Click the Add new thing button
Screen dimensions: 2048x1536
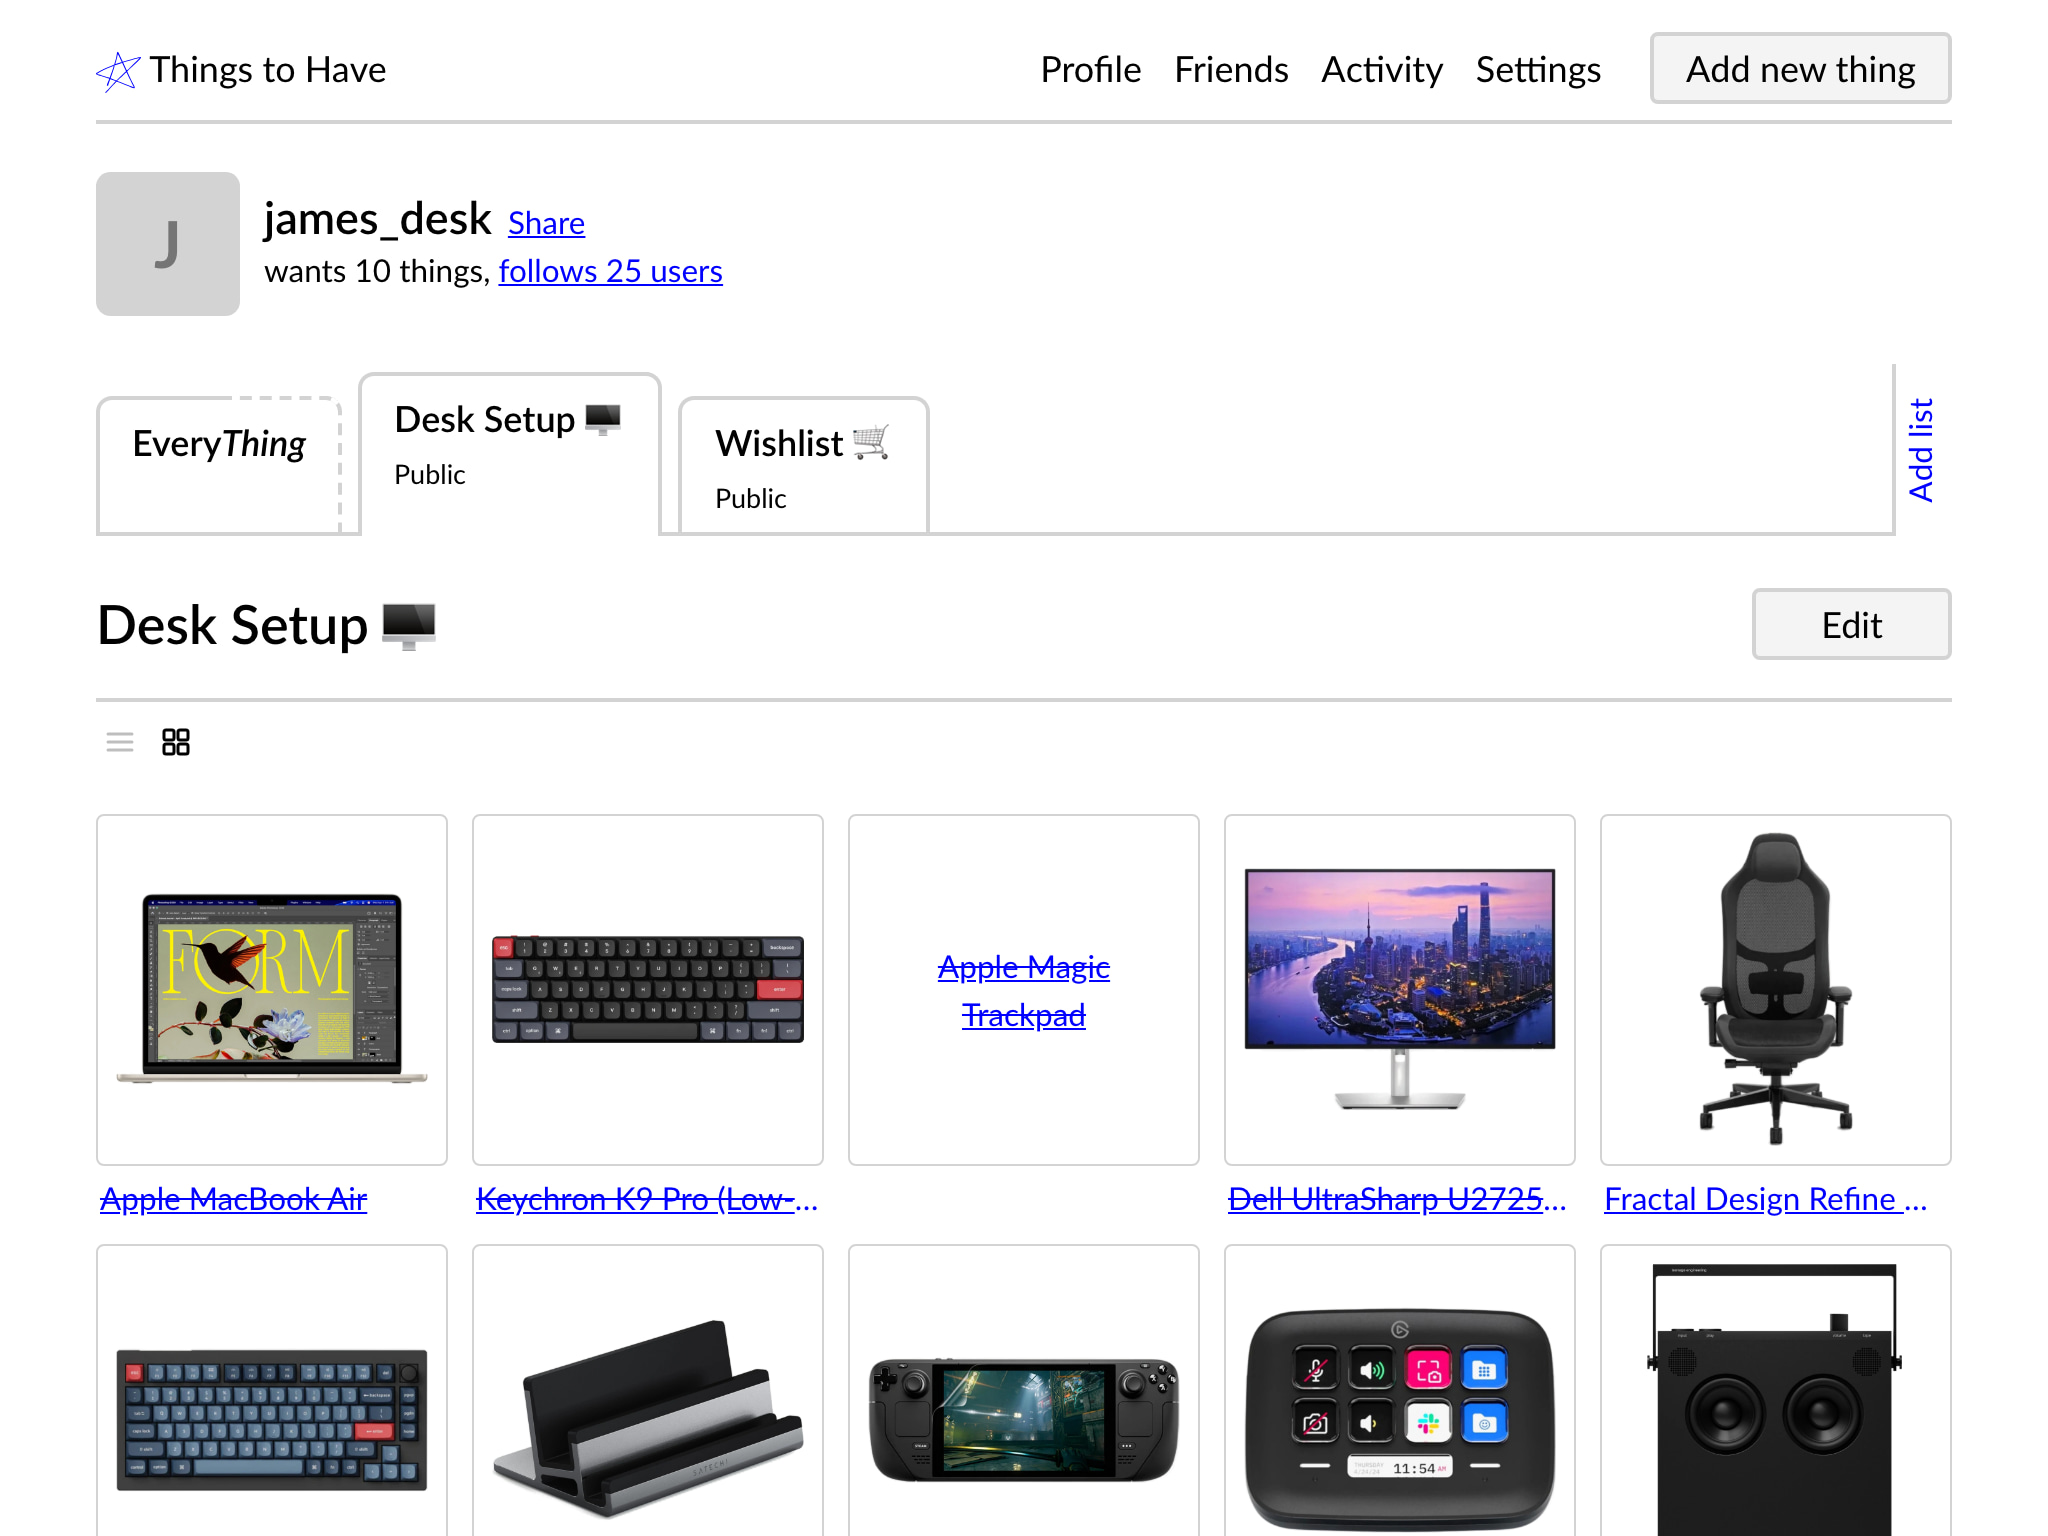pyautogui.click(x=1800, y=69)
